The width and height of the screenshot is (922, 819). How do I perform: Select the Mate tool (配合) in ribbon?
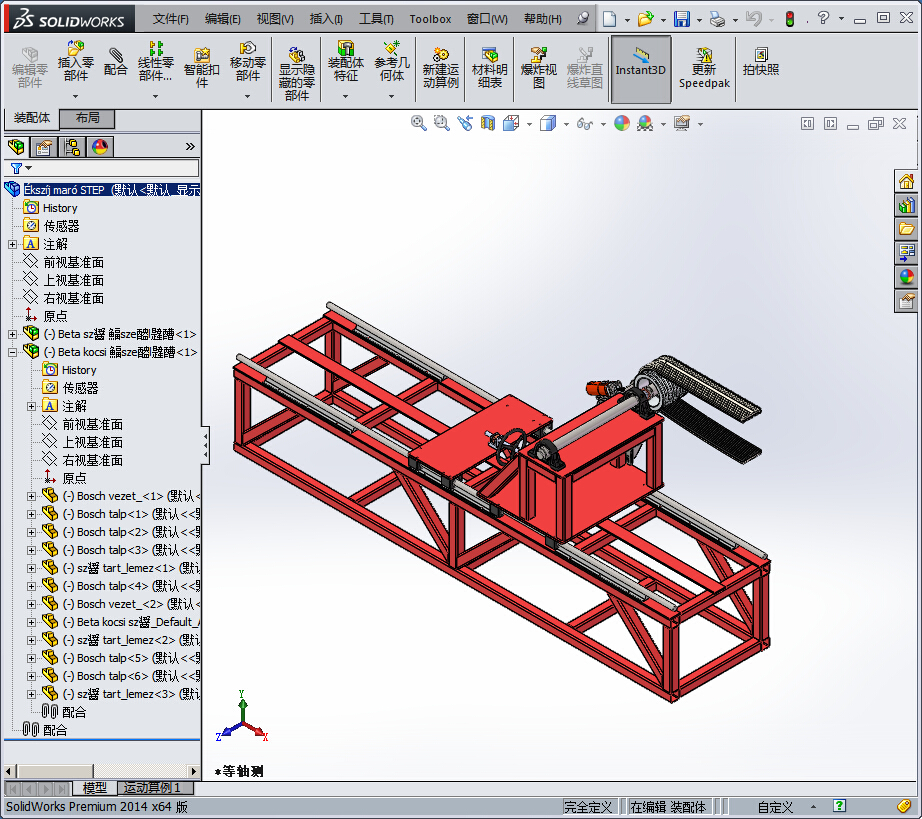[115, 61]
